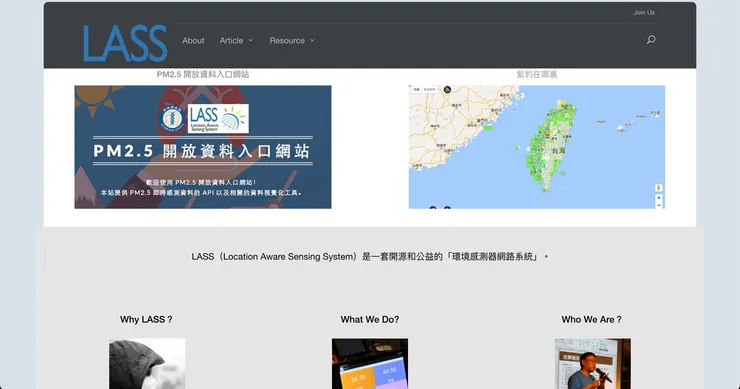Image resolution: width=740 pixels, height=389 pixels.
Task: Click the Who We Are? heading
Action: pyautogui.click(x=592, y=320)
